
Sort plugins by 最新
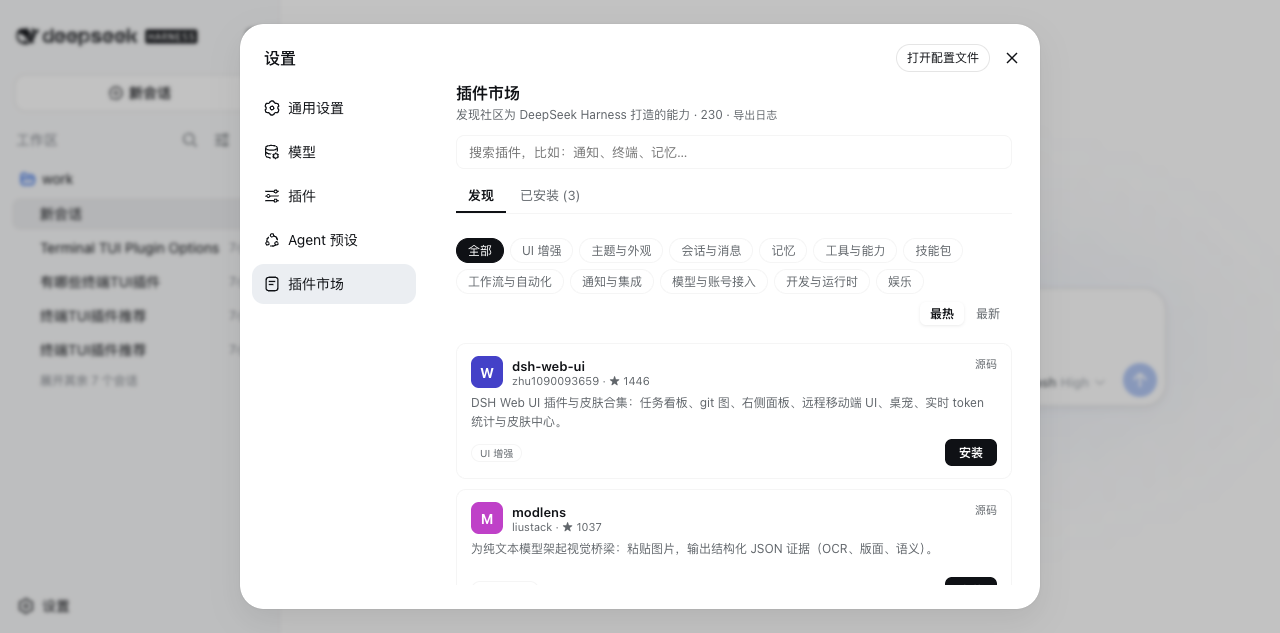(988, 314)
